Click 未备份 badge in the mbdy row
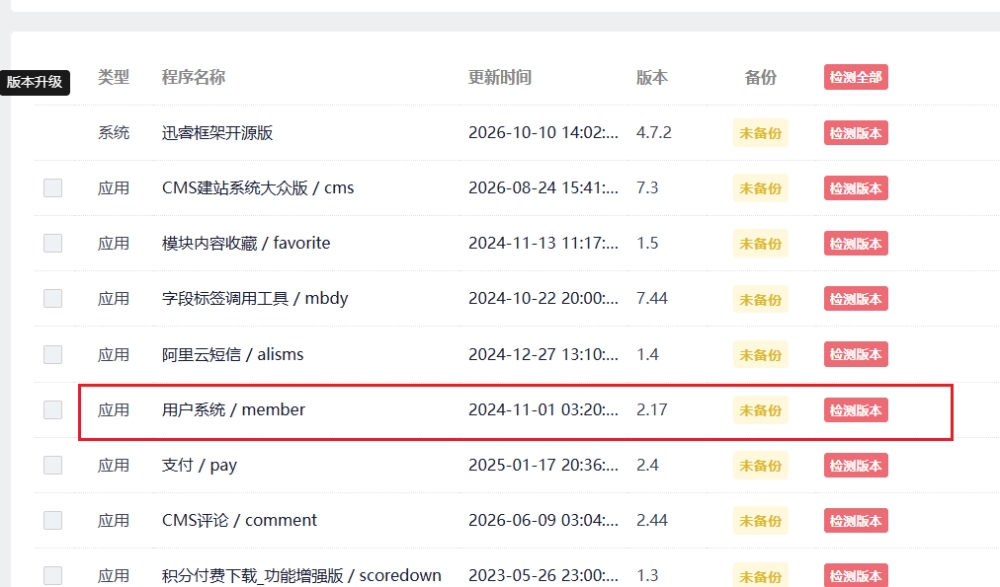1000x587 pixels. [x=760, y=299]
